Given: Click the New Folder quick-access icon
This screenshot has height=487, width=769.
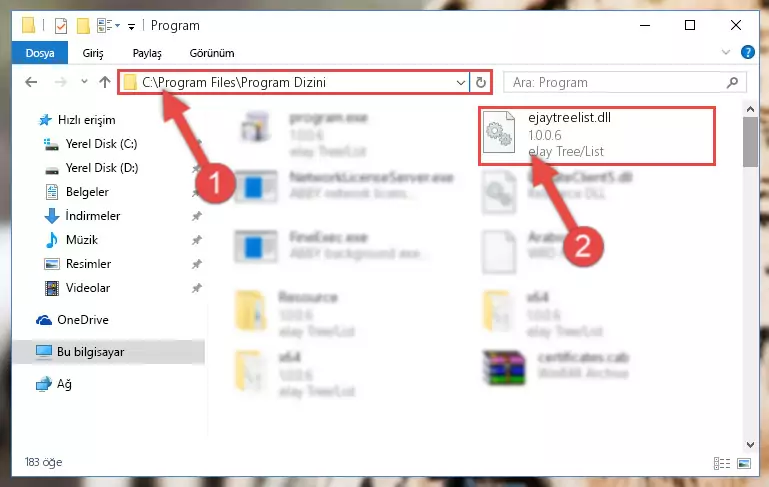Looking at the screenshot, I should click(83, 26).
